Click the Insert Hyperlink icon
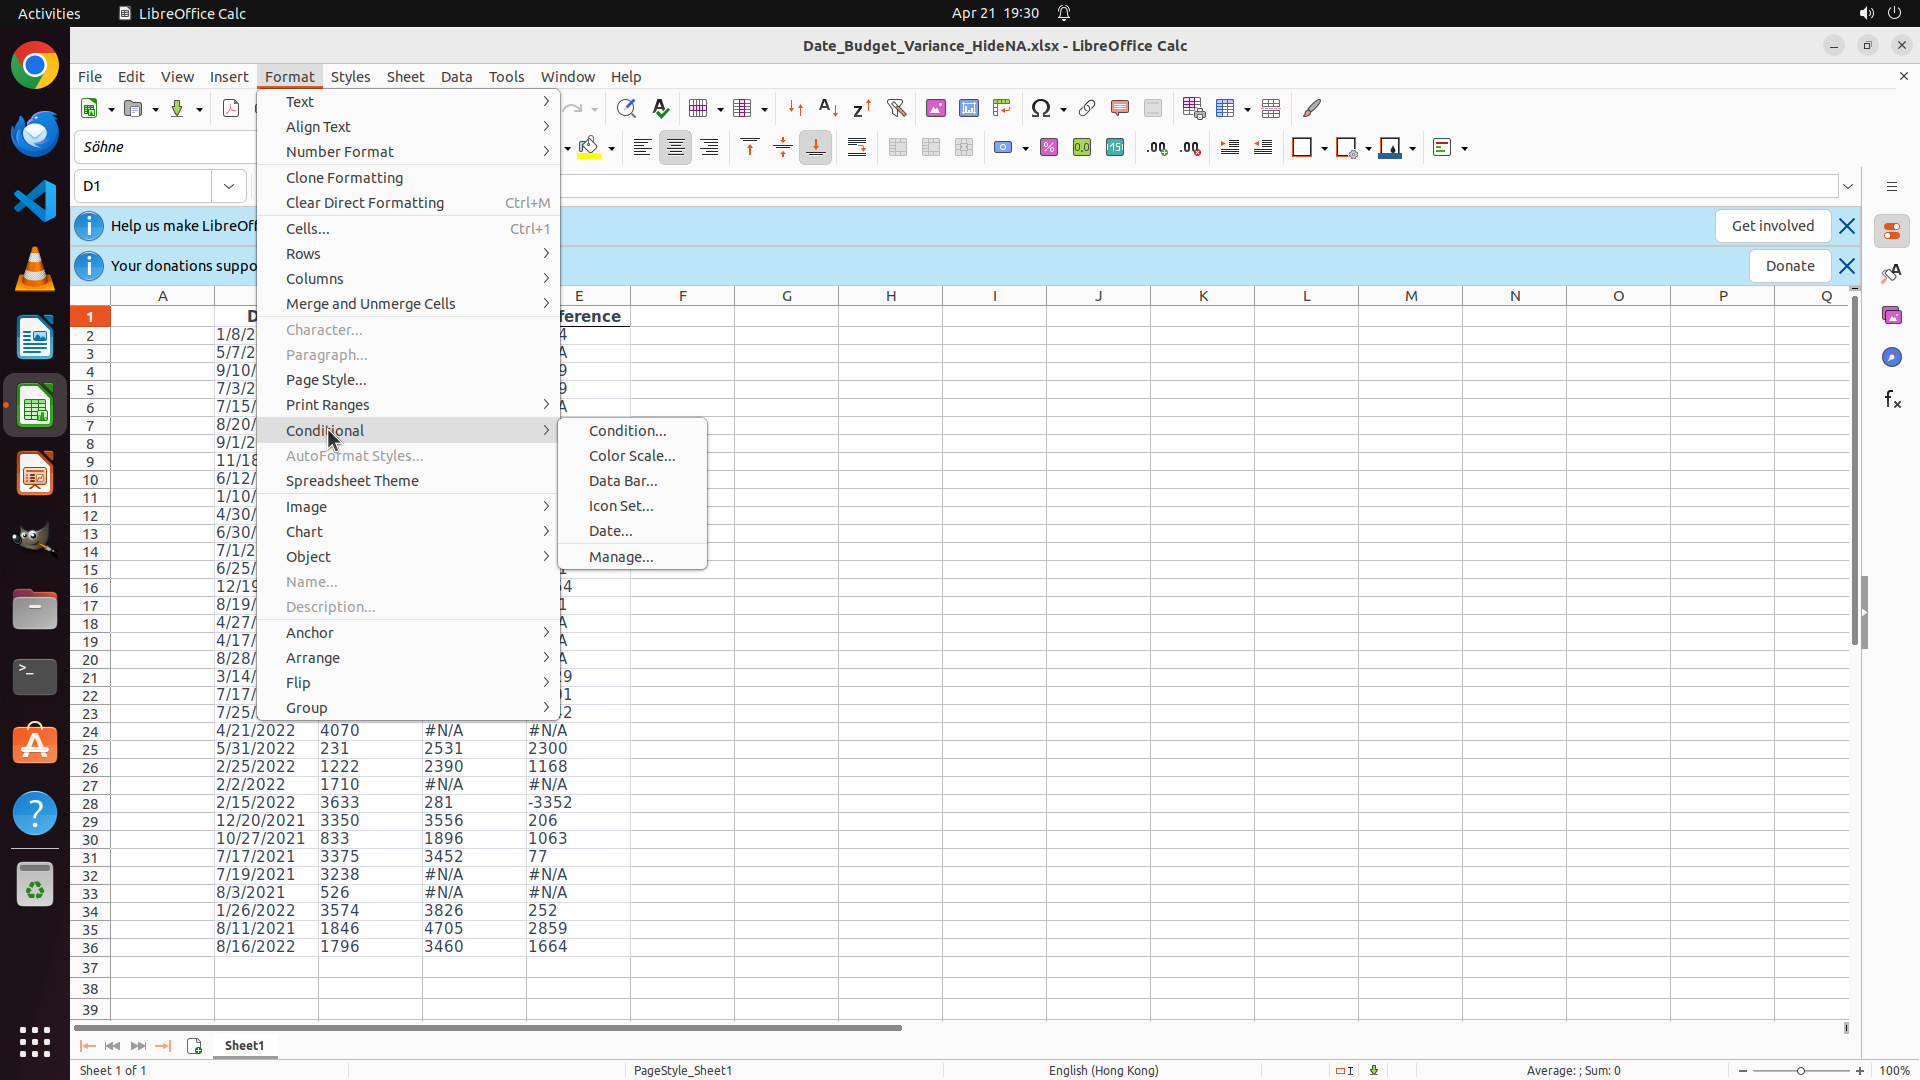 [x=1087, y=108]
